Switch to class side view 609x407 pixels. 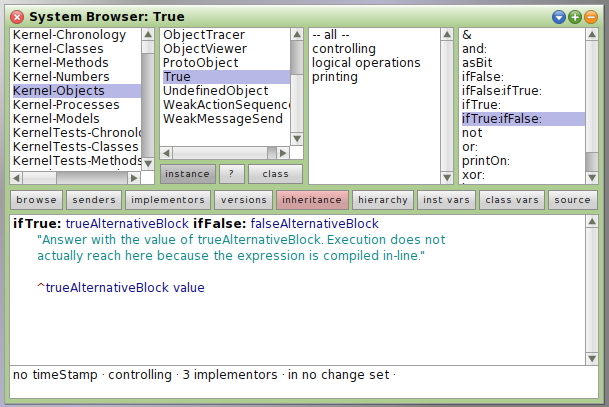click(x=275, y=174)
